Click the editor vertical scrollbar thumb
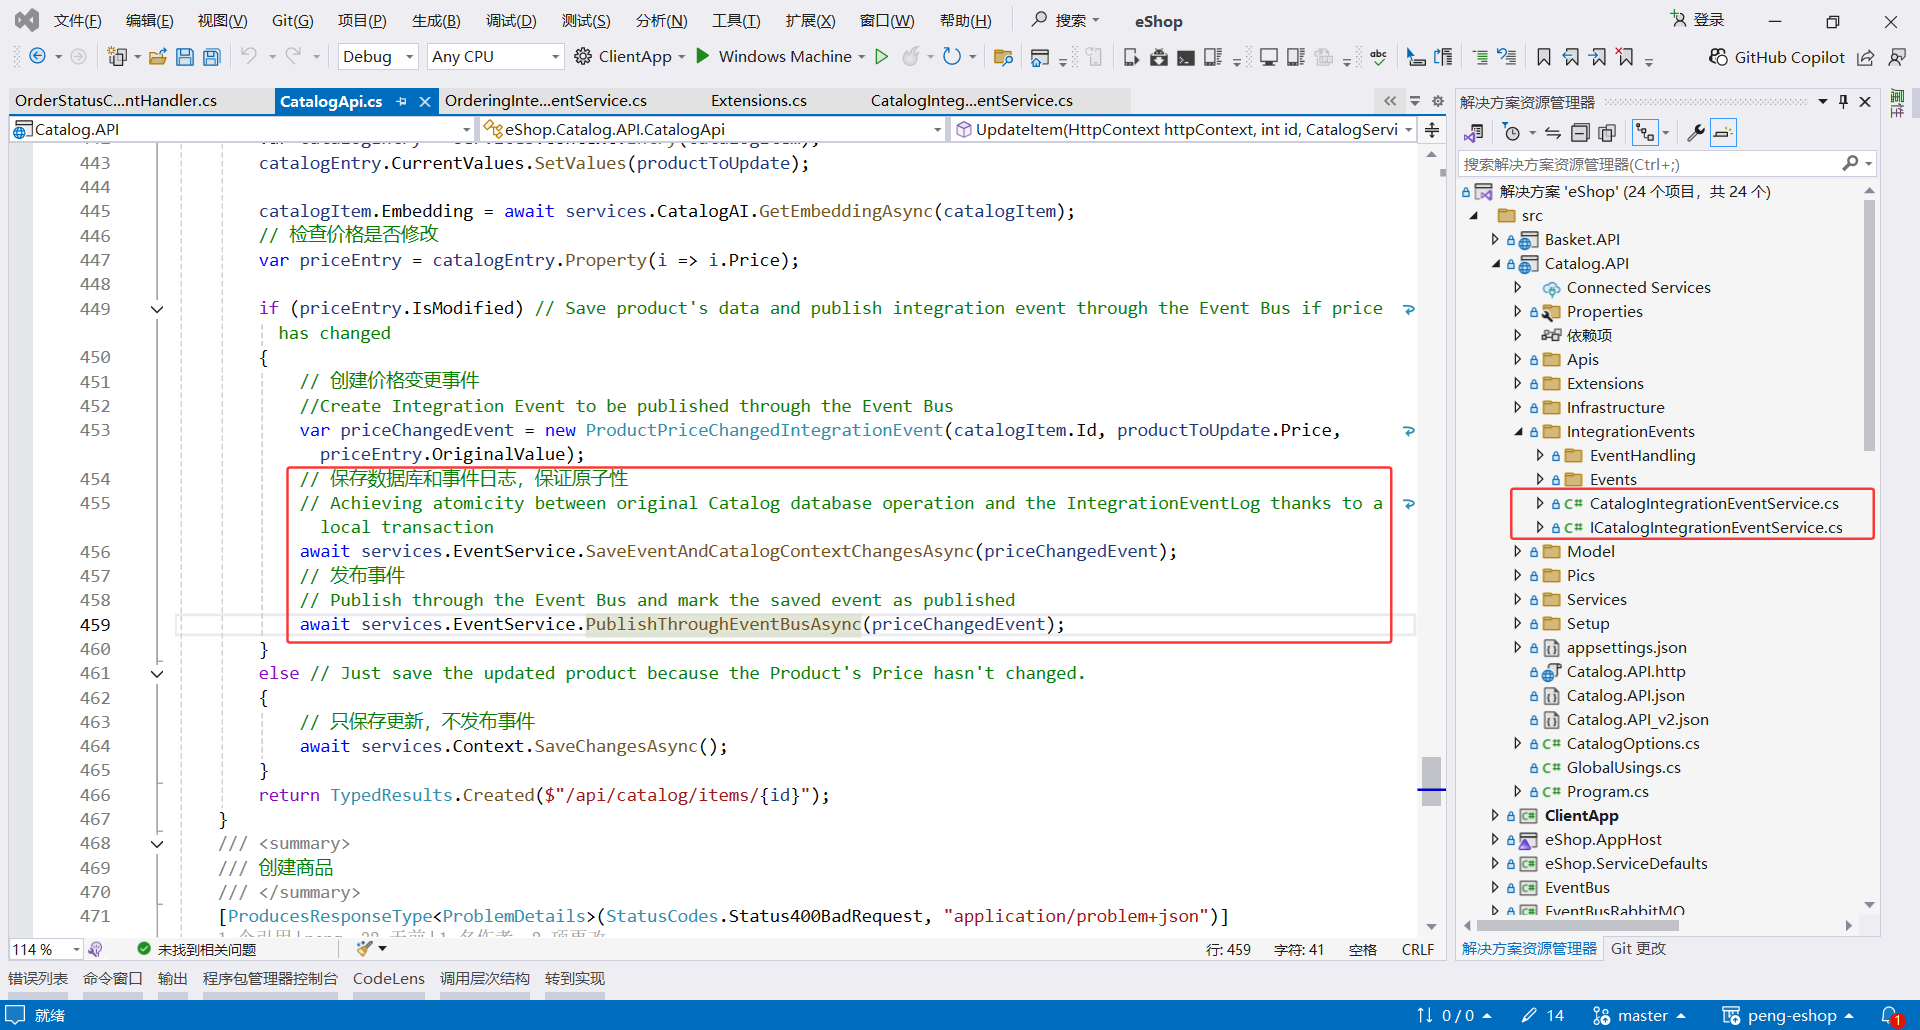 (x=1431, y=781)
